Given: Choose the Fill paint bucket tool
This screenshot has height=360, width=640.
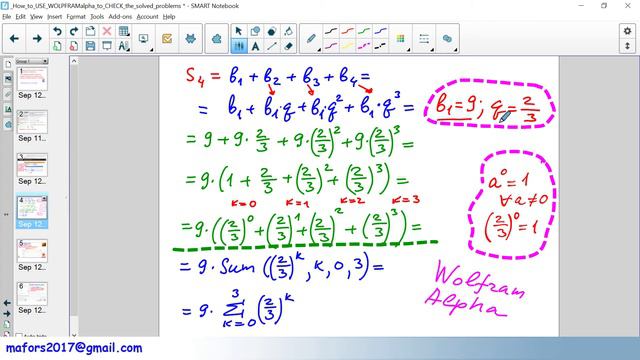Looking at the screenshot, I should (x=289, y=31).
